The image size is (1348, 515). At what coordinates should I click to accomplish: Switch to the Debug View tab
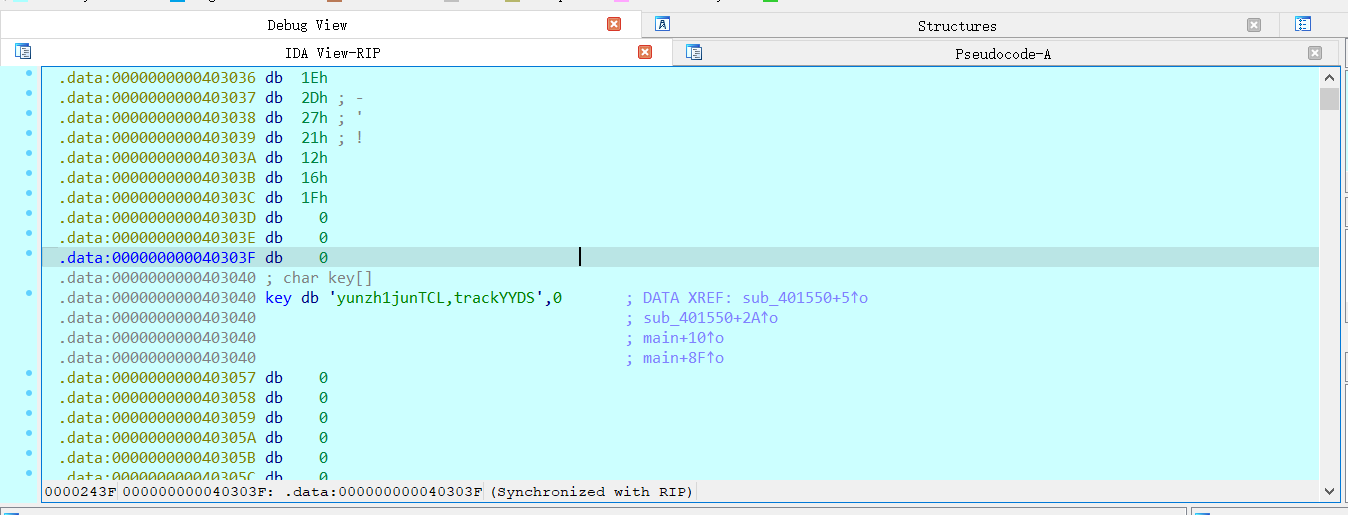coord(307,26)
